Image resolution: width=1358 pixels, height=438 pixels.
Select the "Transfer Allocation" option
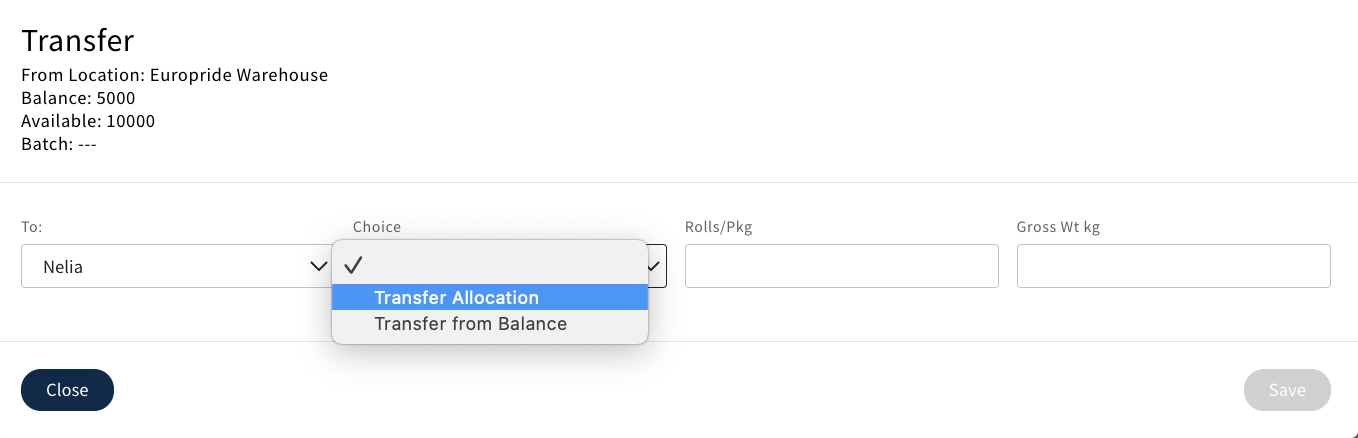click(456, 297)
